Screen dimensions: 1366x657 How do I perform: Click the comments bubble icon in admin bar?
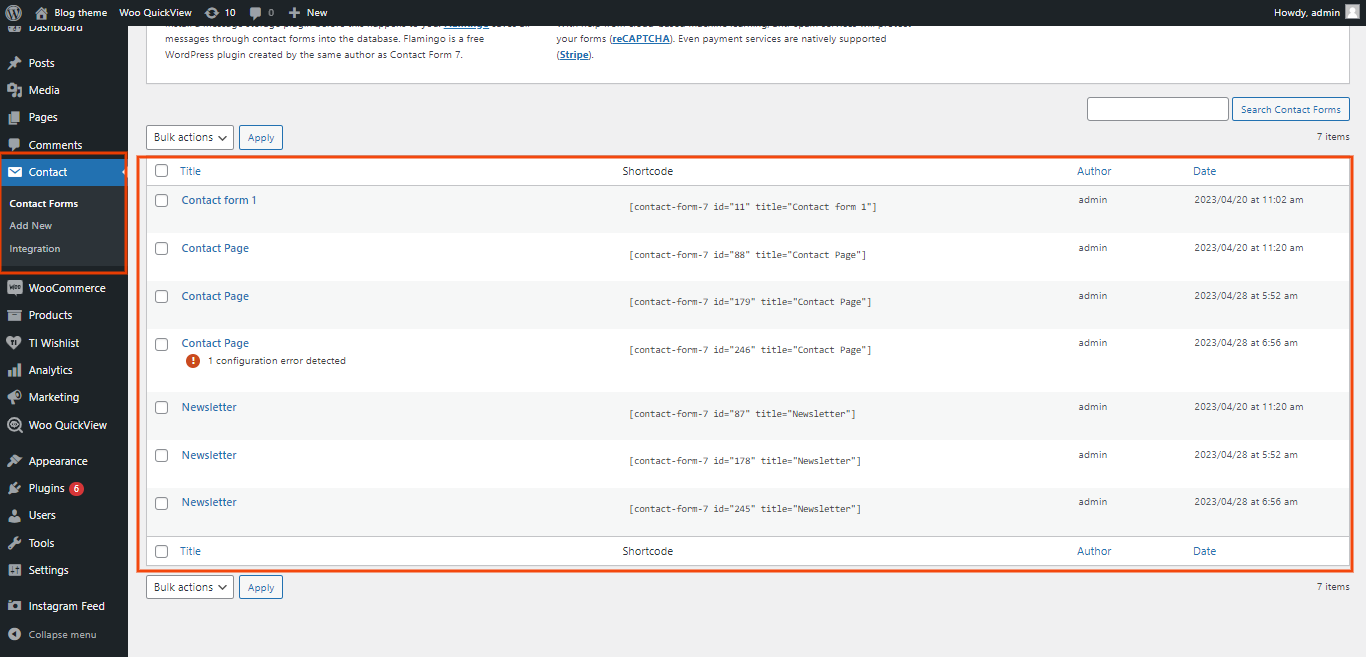click(256, 13)
